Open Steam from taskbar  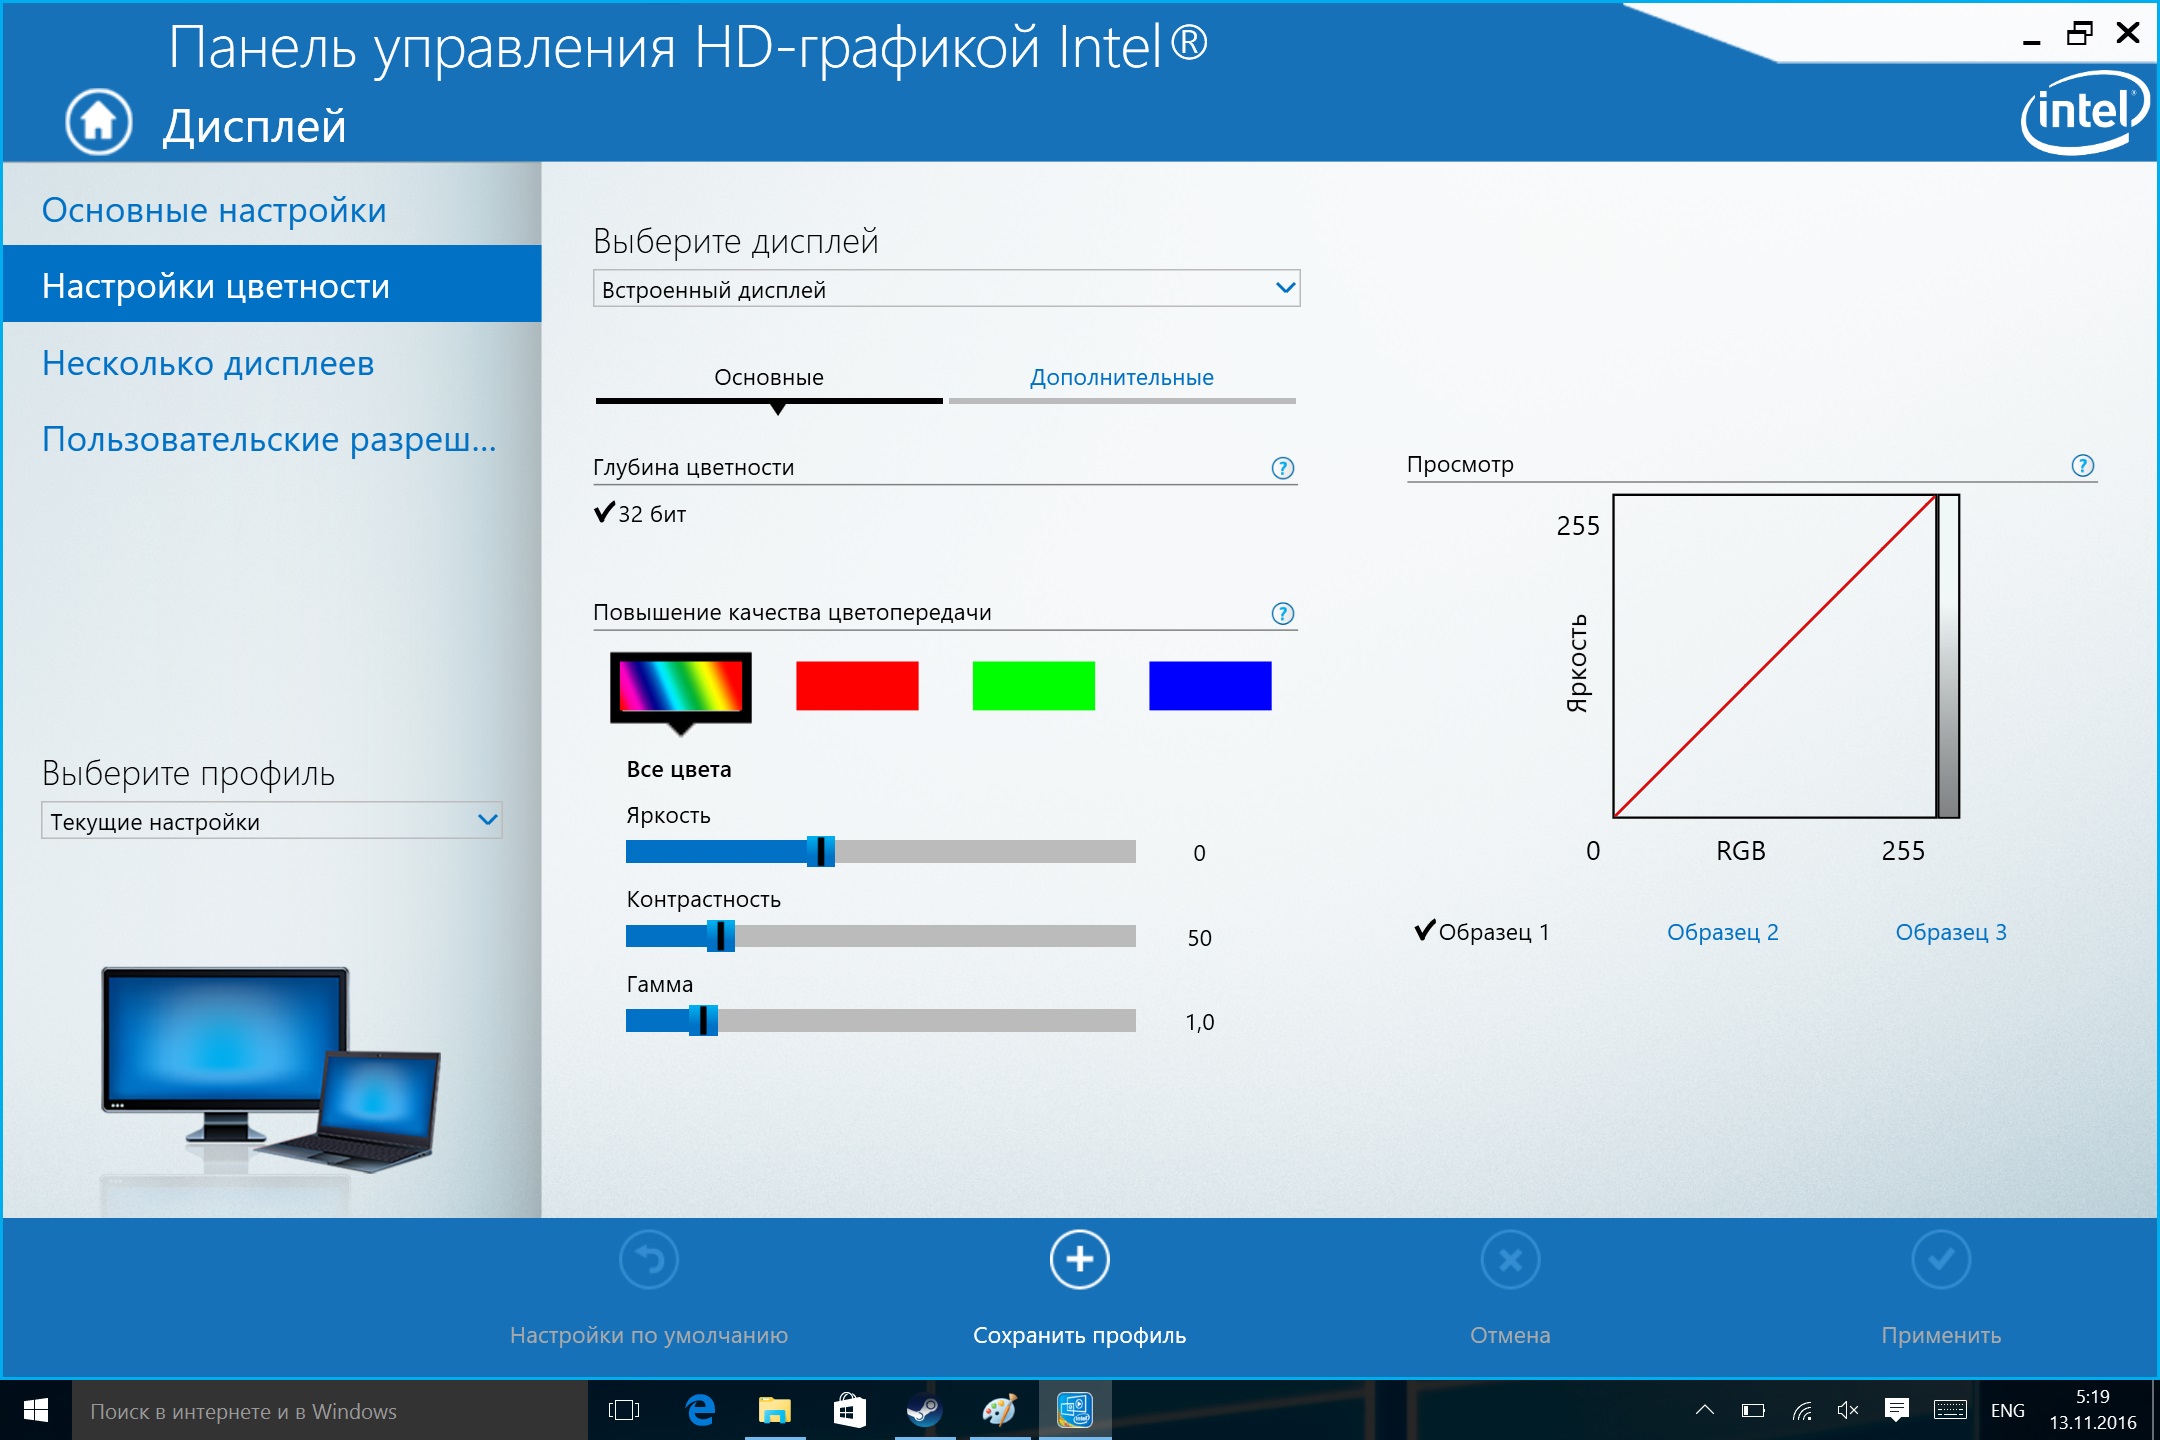(925, 1410)
